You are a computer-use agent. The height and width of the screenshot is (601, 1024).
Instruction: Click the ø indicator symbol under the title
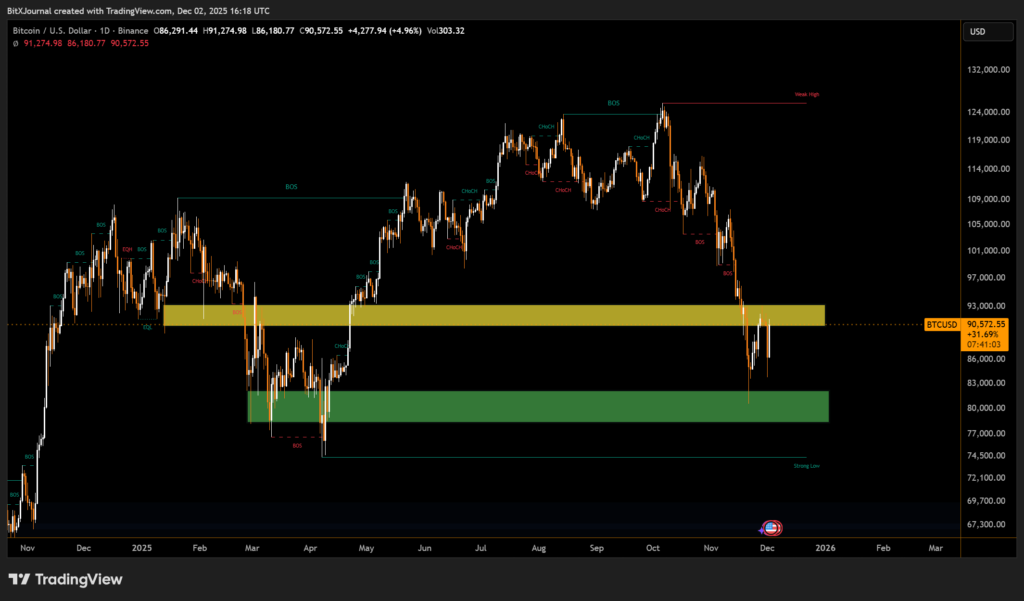click(14, 42)
